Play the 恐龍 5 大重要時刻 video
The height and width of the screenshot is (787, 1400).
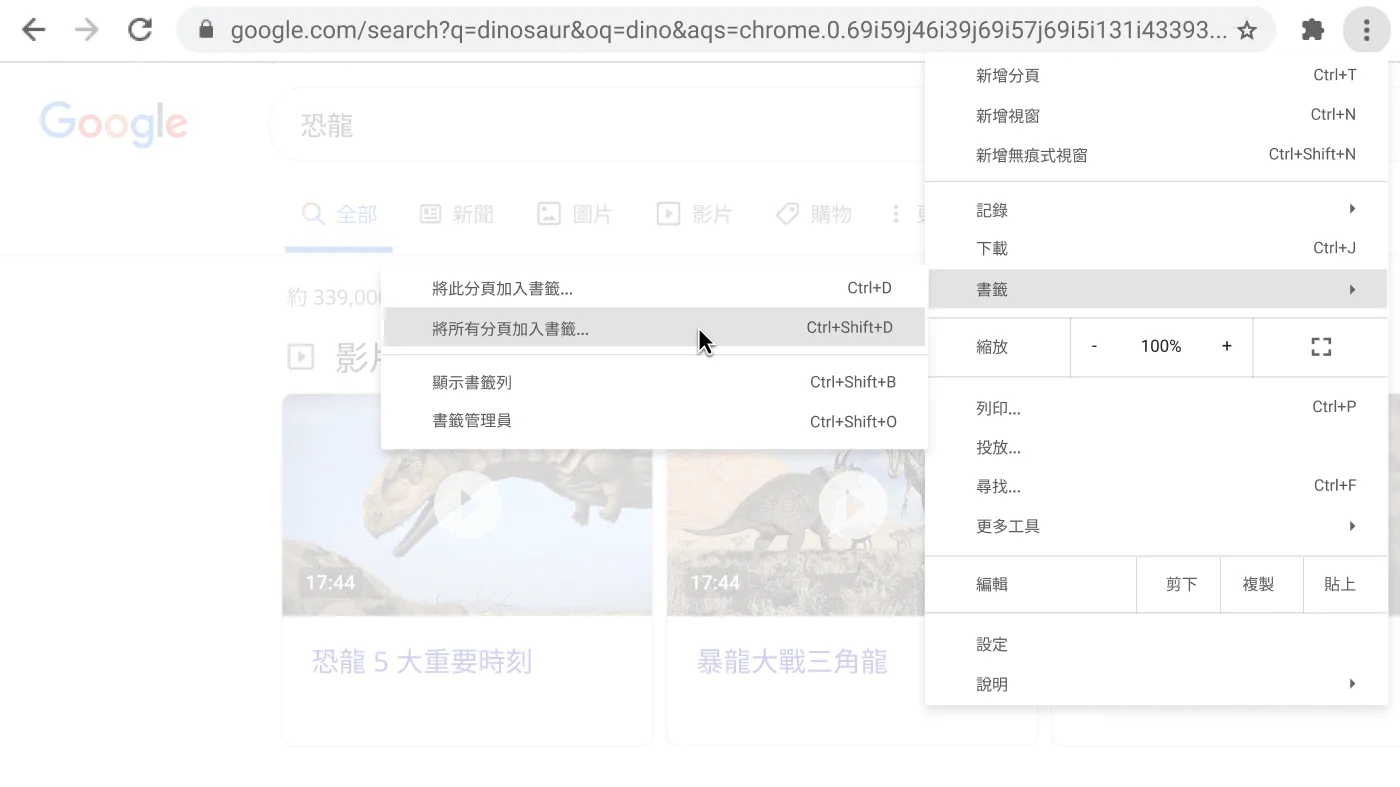tap(466, 505)
